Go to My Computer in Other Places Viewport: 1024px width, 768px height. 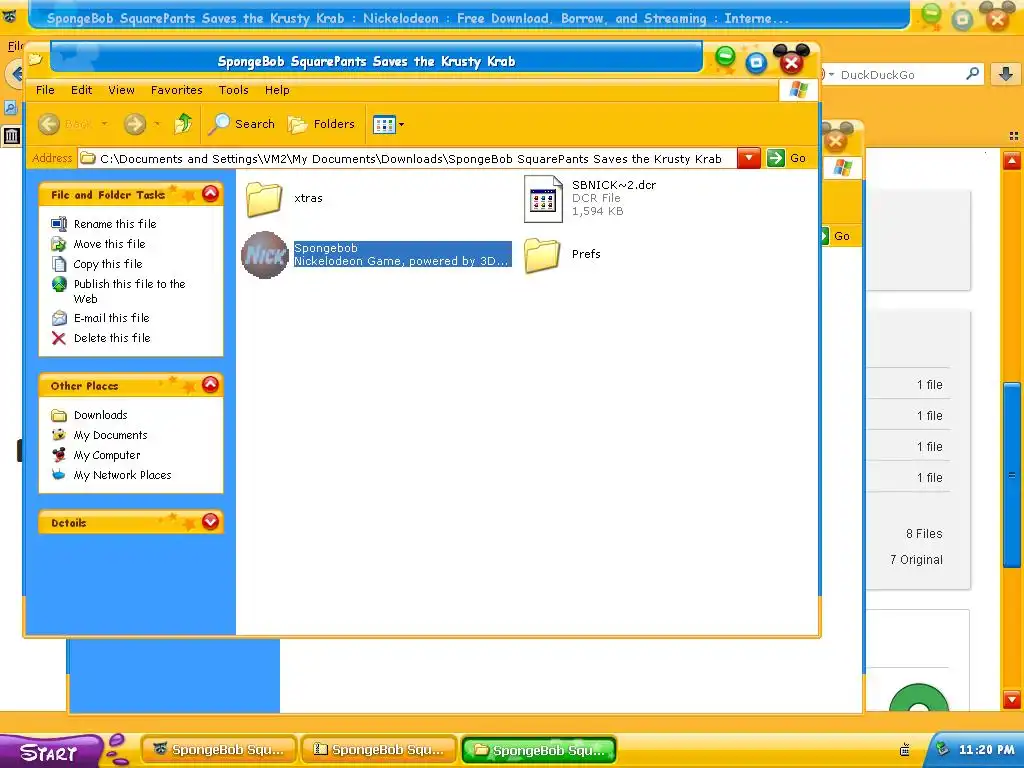(107, 456)
